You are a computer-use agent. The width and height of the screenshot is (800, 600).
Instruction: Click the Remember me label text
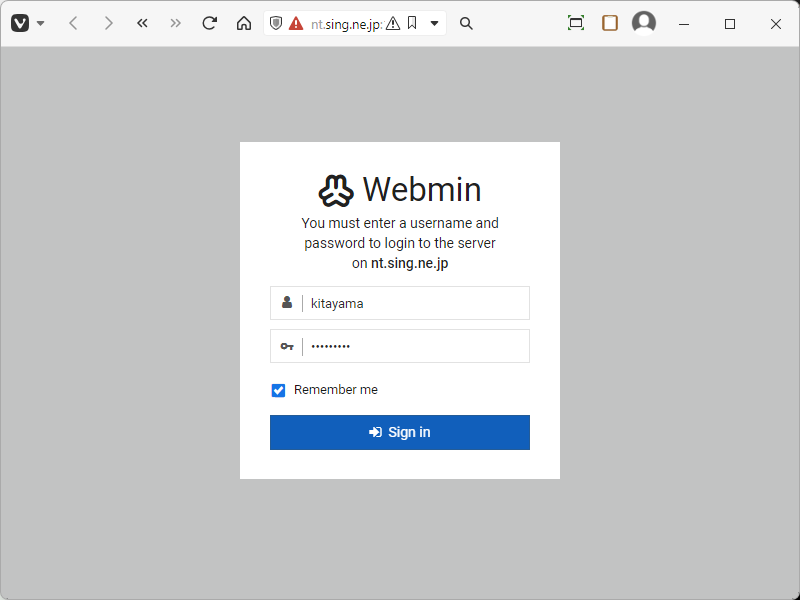(336, 390)
